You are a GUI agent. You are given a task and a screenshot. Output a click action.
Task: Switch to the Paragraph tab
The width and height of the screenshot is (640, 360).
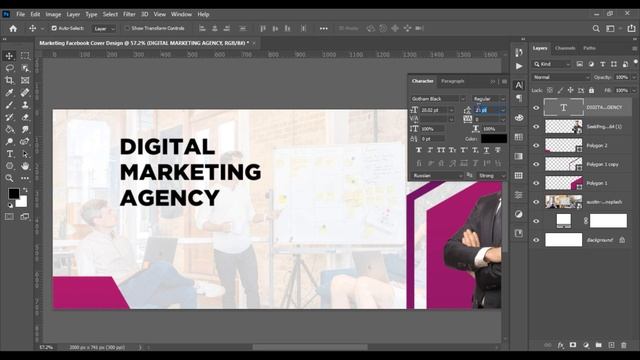tap(452, 81)
